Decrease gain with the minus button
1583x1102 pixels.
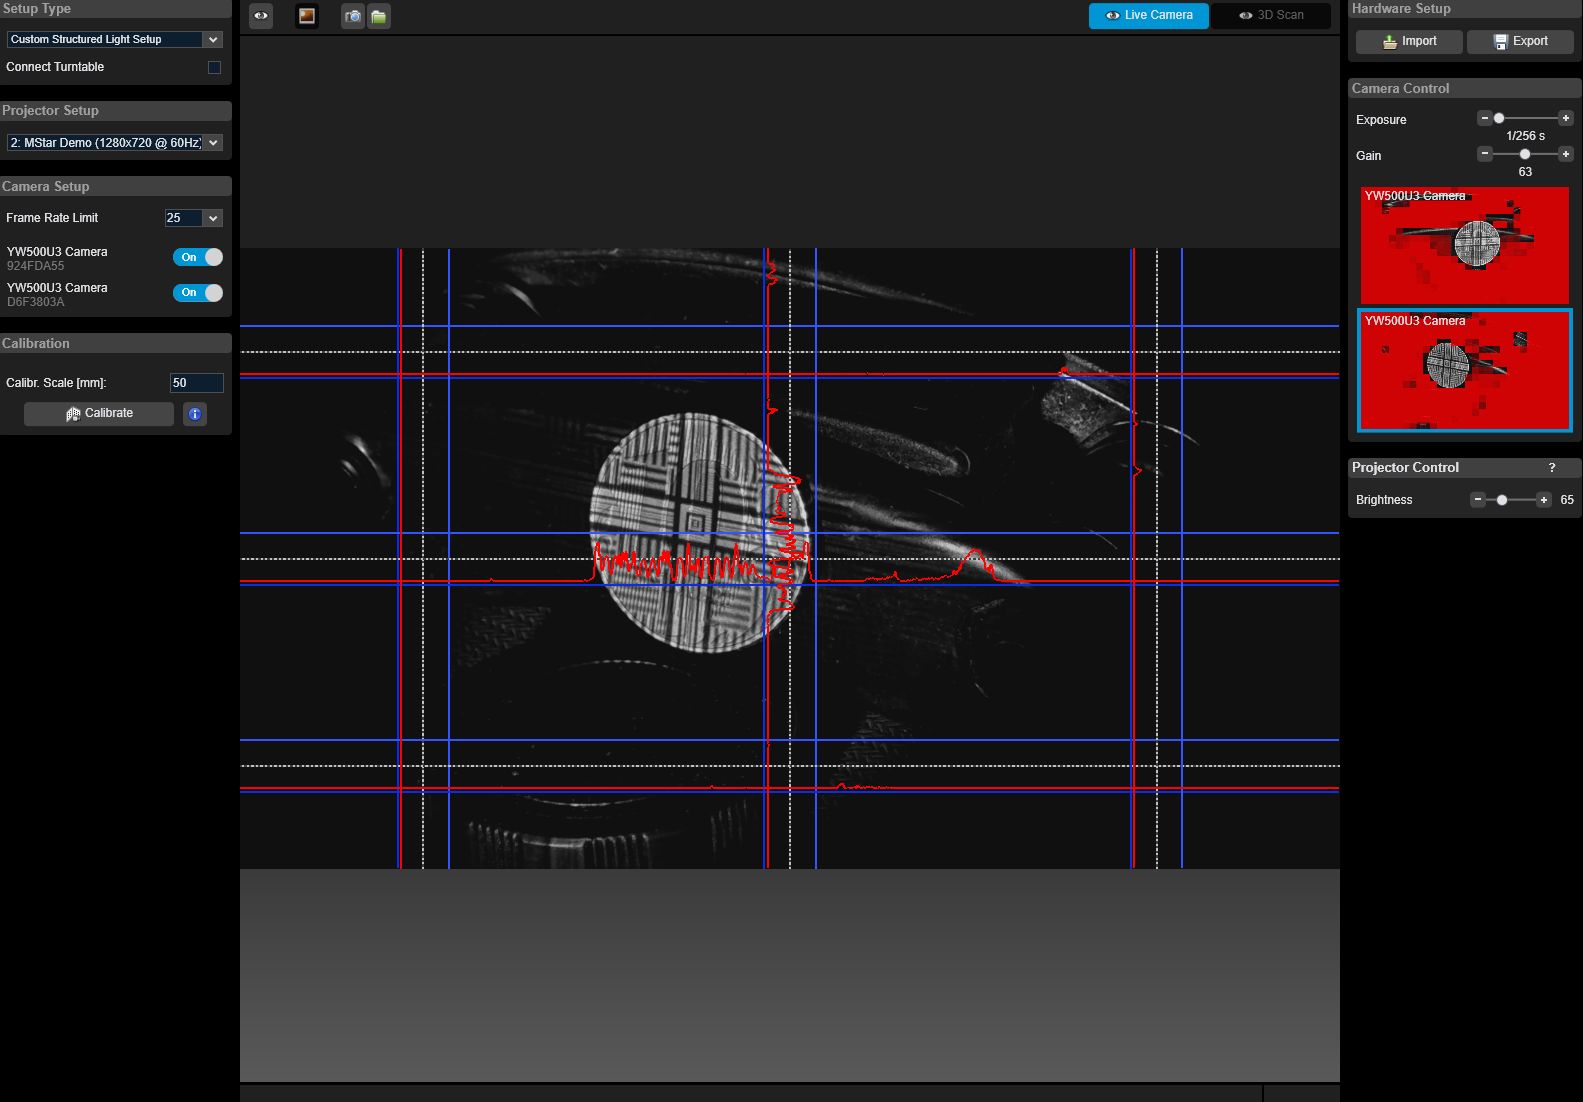1485,154
